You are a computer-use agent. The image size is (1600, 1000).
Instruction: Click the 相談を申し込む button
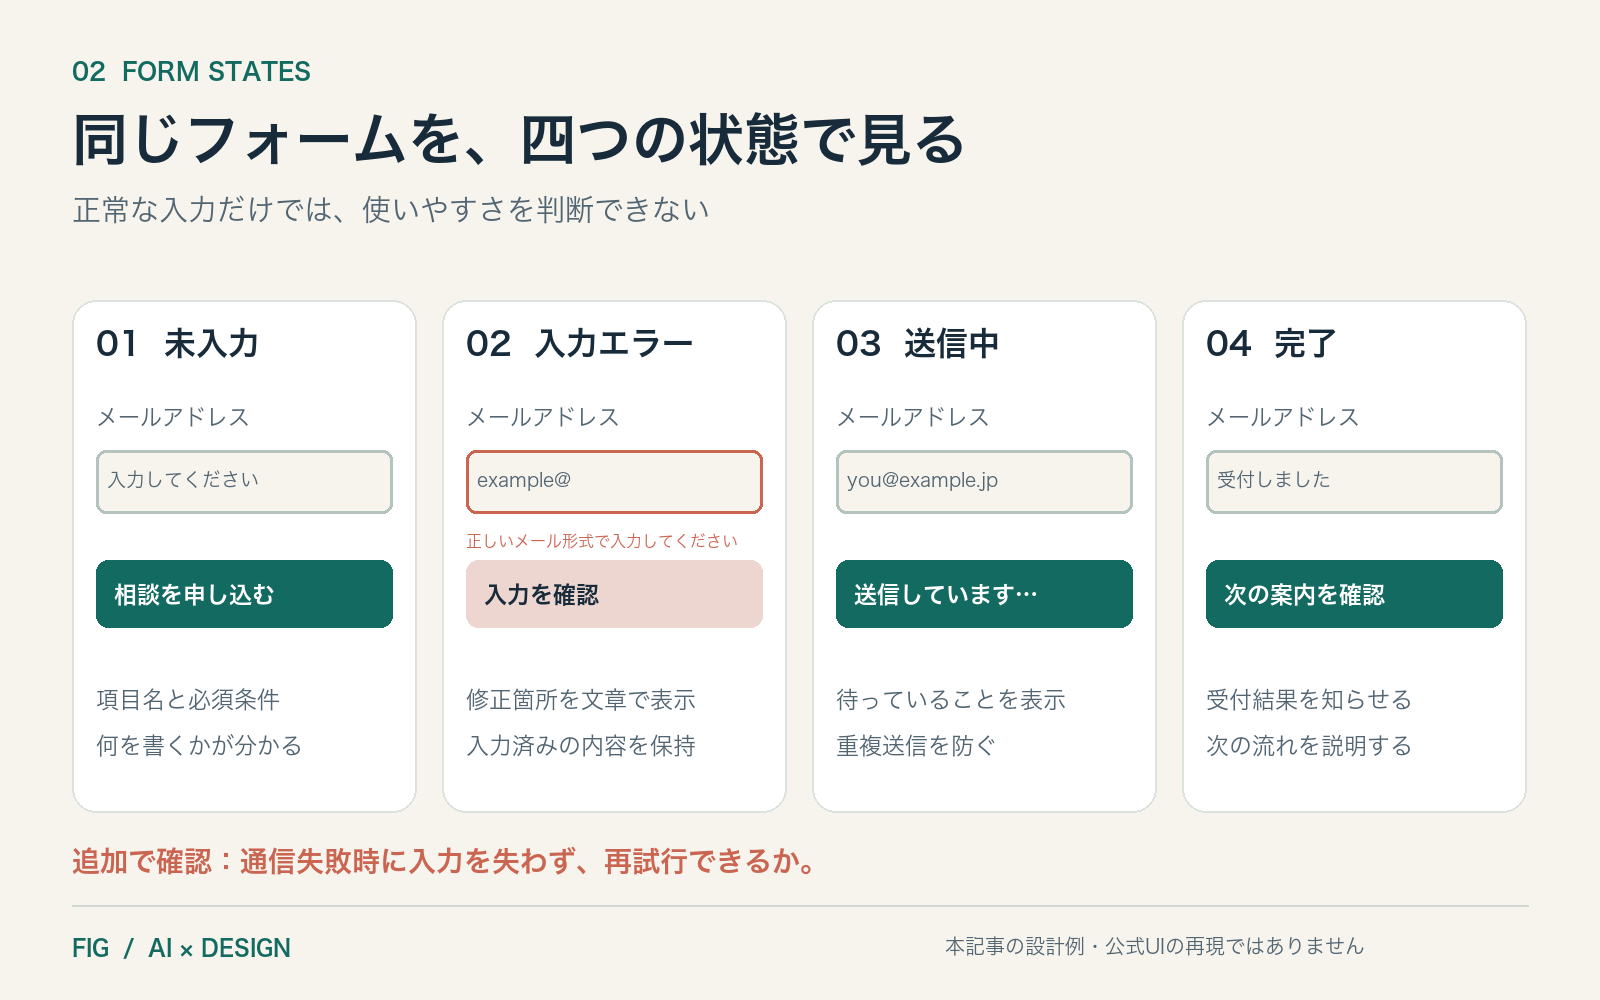click(244, 594)
